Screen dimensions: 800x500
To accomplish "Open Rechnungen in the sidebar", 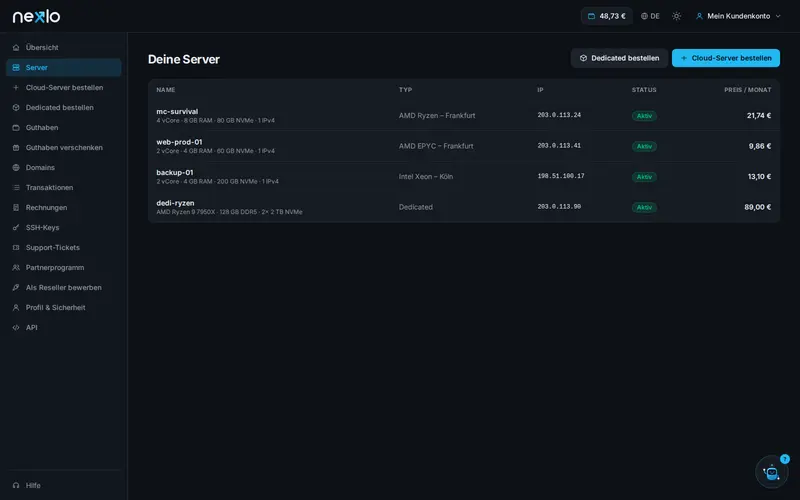I will pyautogui.click(x=64, y=208).
